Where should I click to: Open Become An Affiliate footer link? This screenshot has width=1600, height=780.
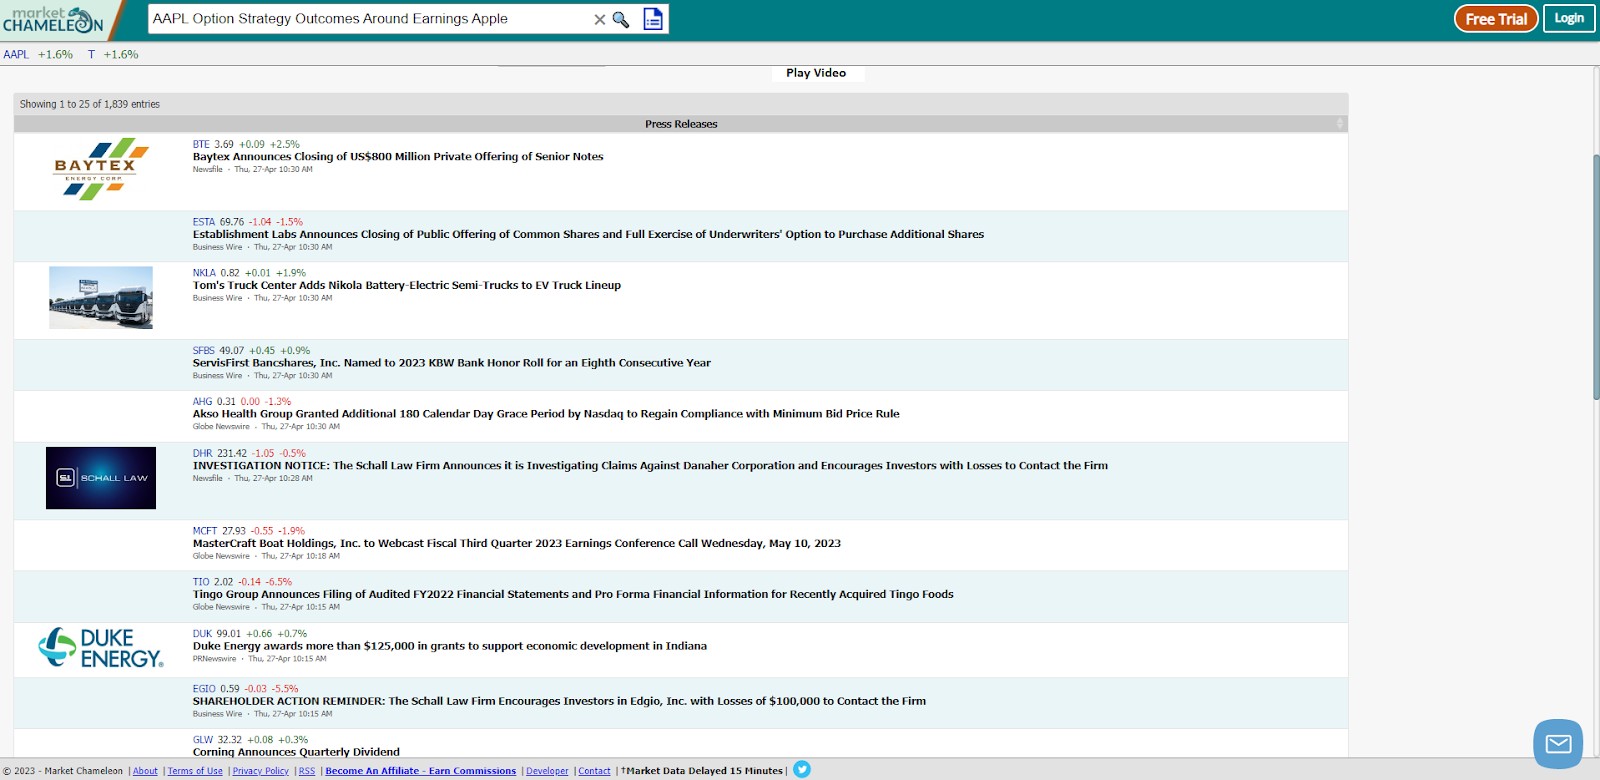(420, 771)
